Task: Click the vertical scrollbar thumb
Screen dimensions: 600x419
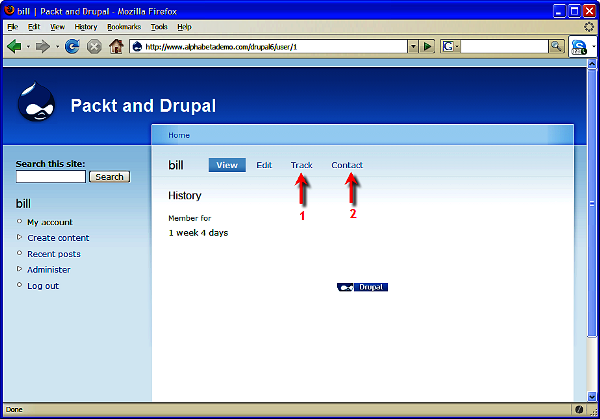Action: point(592,203)
